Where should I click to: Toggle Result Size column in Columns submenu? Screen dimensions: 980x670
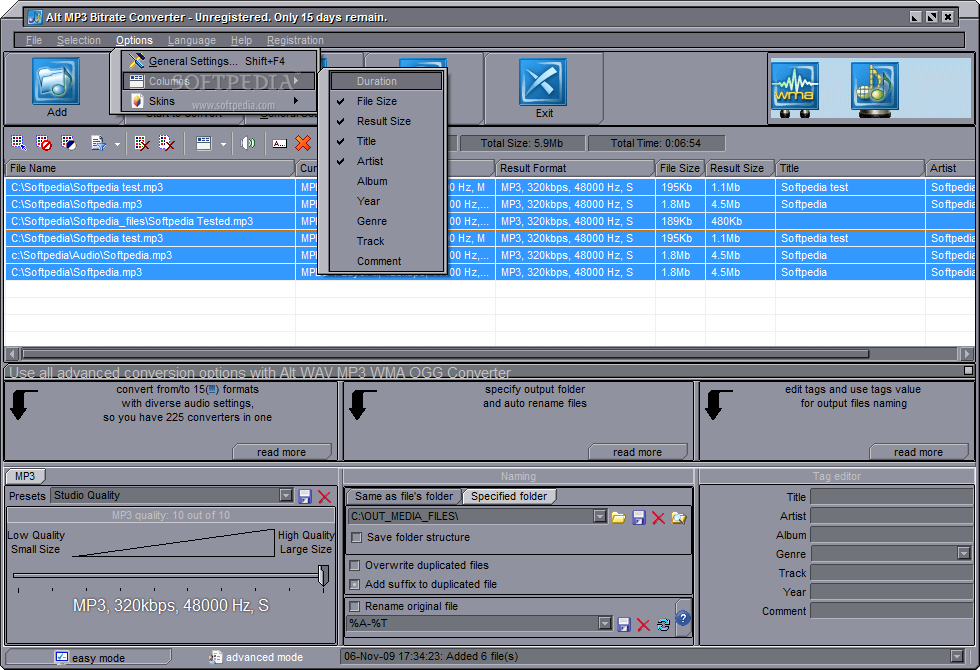coord(386,121)
